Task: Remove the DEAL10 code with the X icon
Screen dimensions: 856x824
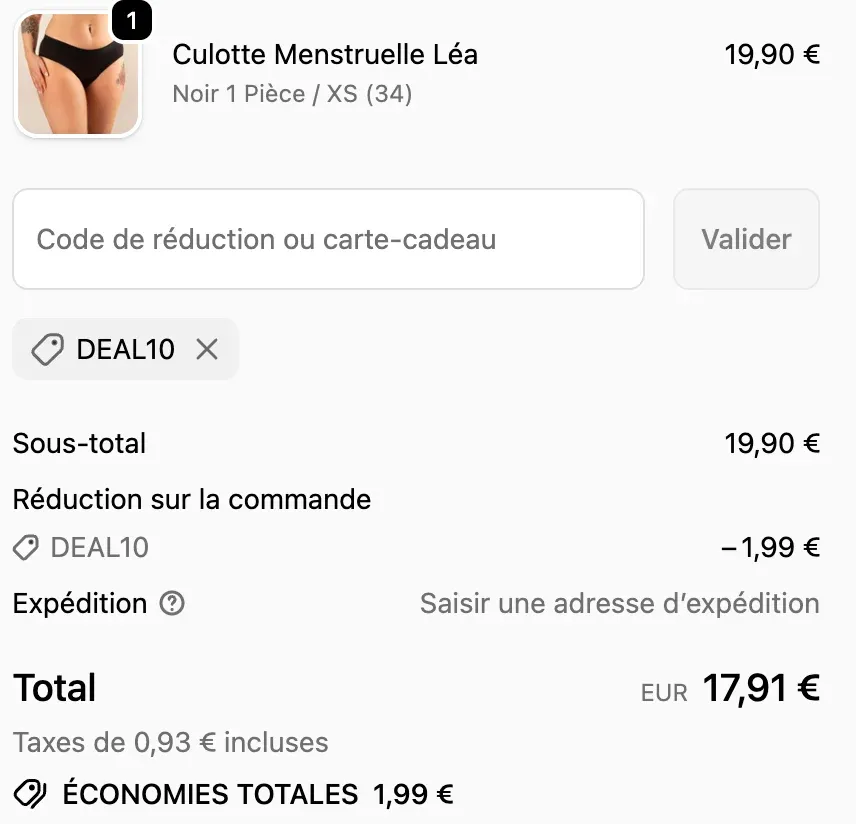Action: 207,349
